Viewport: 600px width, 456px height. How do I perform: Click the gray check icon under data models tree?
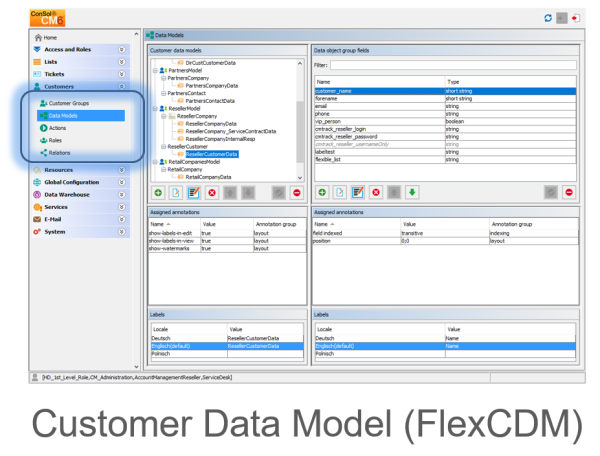coord(279,192)
